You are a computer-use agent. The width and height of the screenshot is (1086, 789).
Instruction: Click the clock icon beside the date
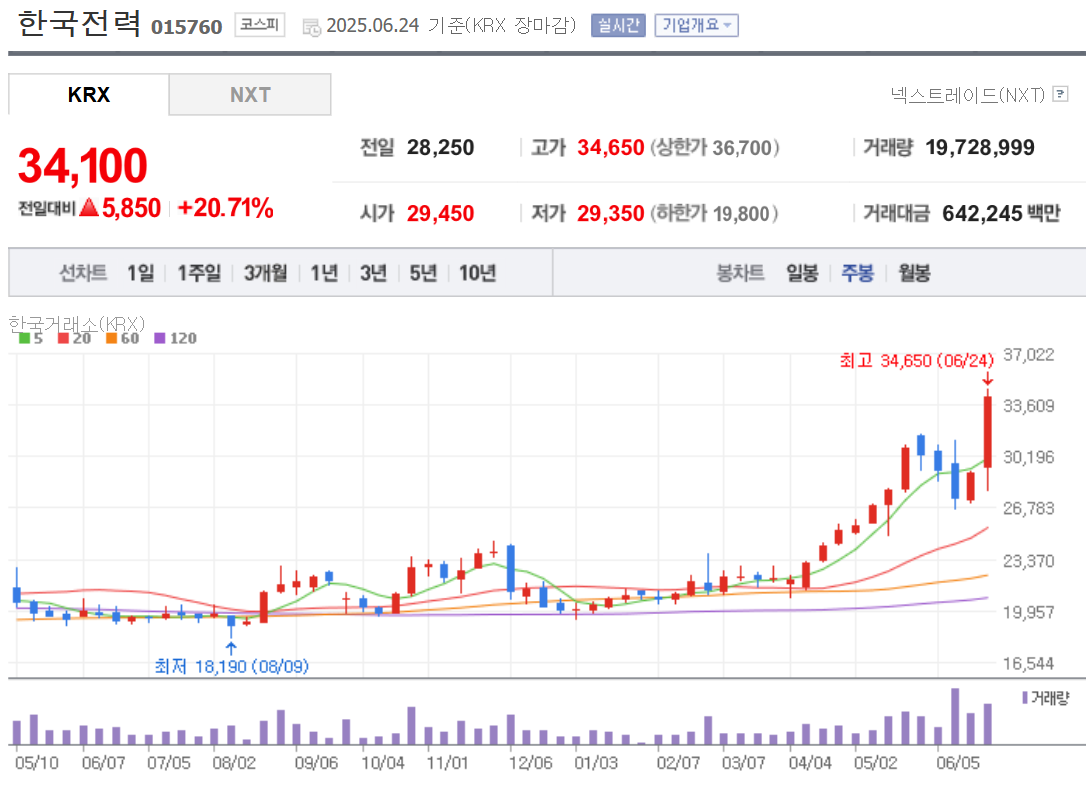click(312, 27)
